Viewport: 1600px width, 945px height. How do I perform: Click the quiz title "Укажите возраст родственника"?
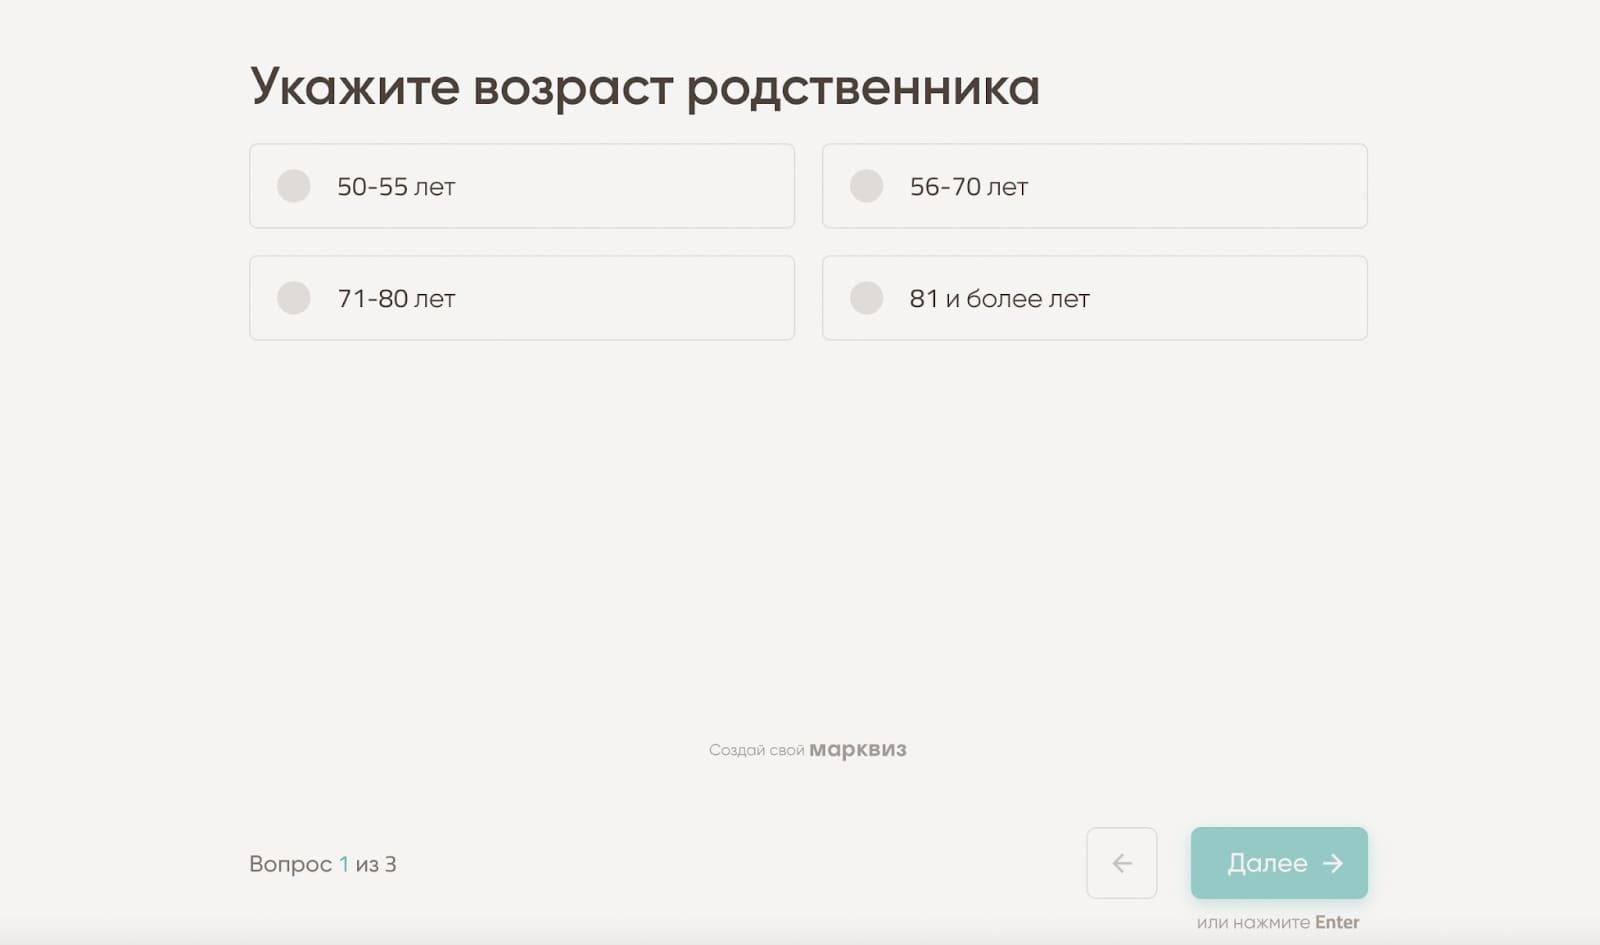(647, 87)
